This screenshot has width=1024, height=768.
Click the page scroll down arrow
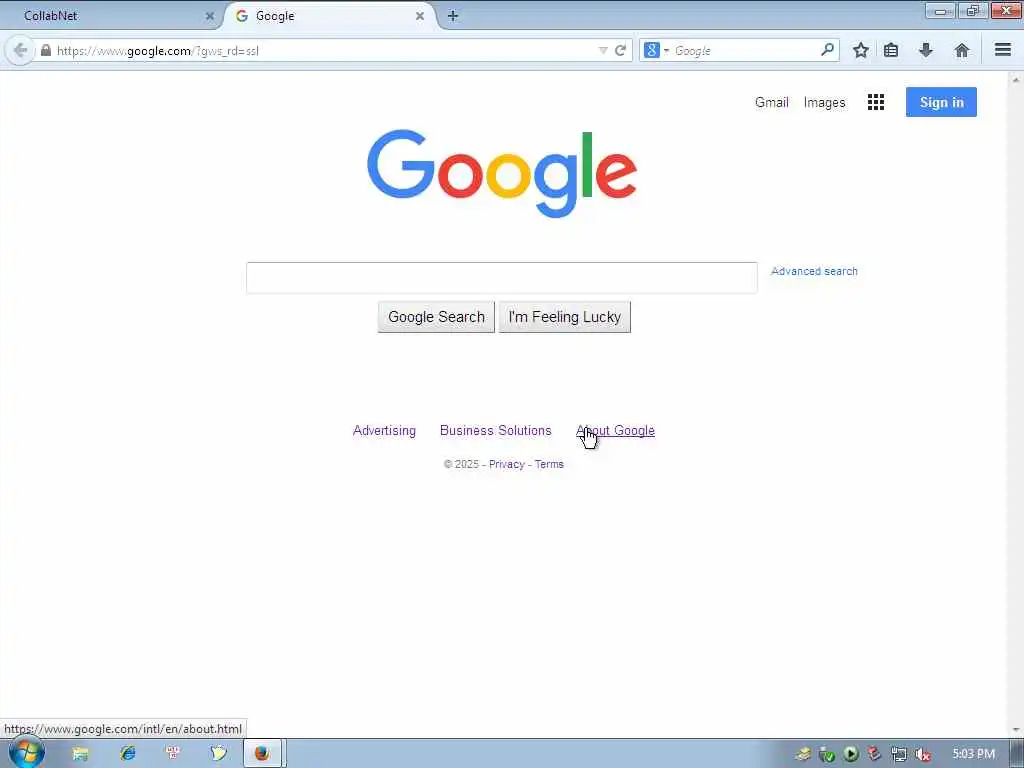(x=1016, y=729)
